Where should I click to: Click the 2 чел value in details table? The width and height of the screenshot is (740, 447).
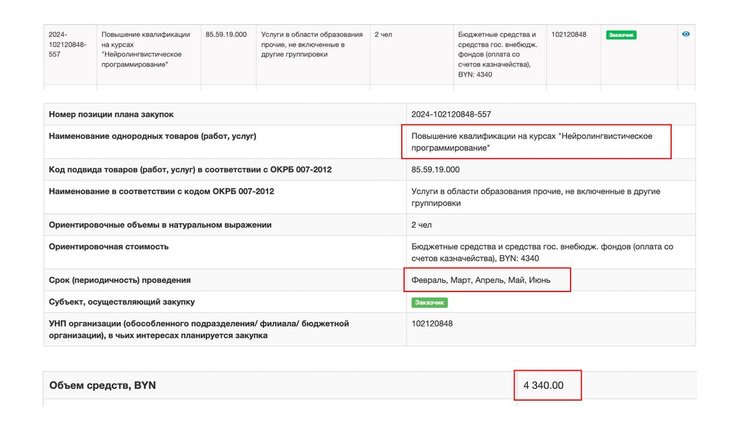point(421,225)
